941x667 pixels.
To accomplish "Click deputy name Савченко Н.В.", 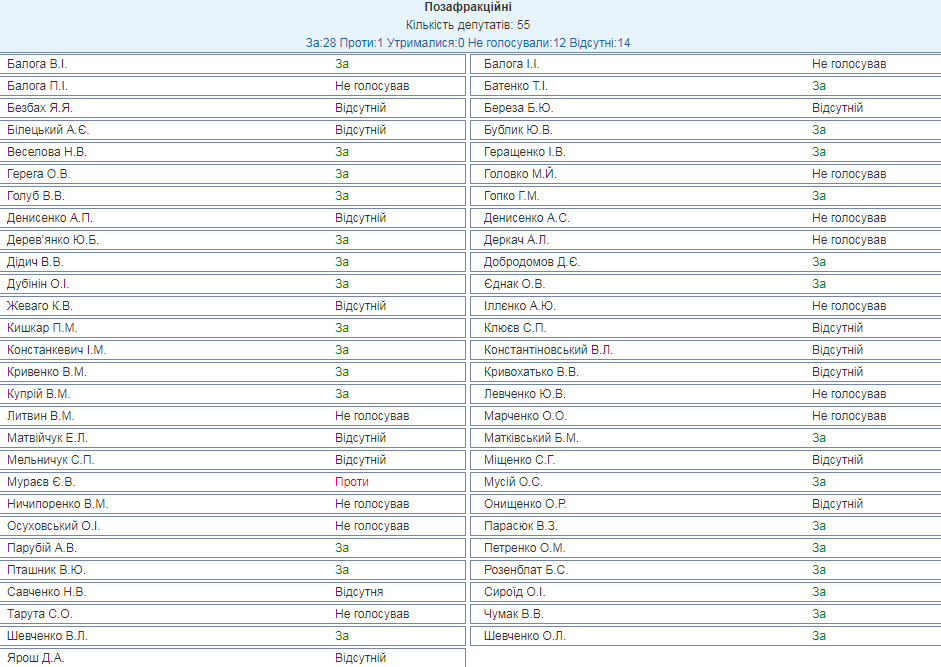I will pos(46,592).
